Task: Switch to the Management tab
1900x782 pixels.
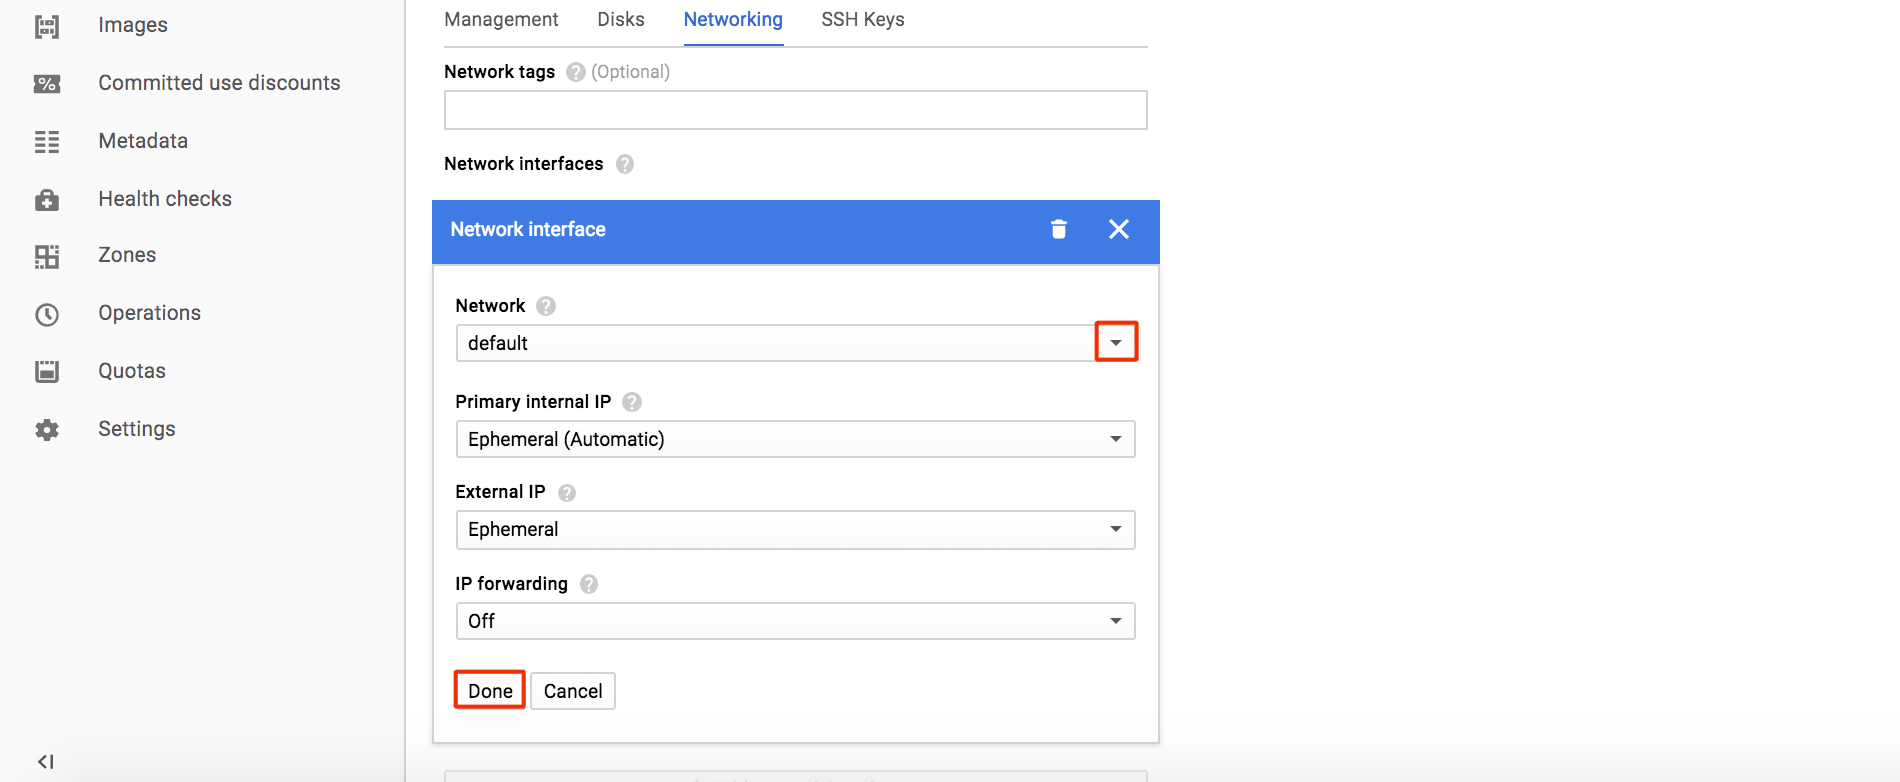Action: [501, 20]
